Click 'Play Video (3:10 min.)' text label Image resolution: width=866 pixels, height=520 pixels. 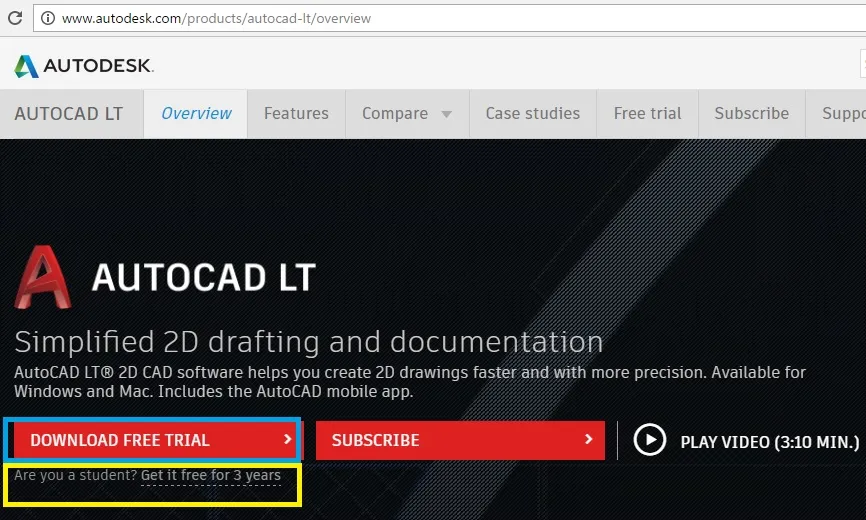[769, 441]
